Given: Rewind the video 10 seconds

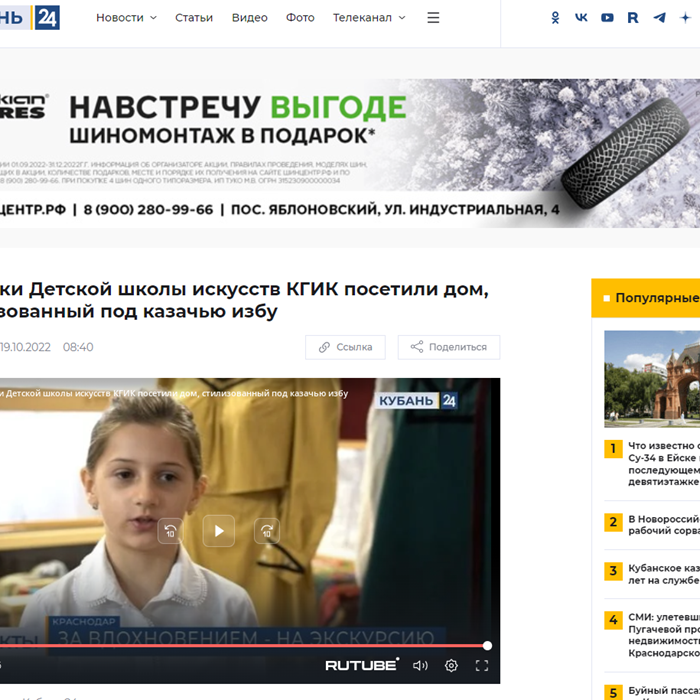Looking at the screenshot, I should coord(171,531).
